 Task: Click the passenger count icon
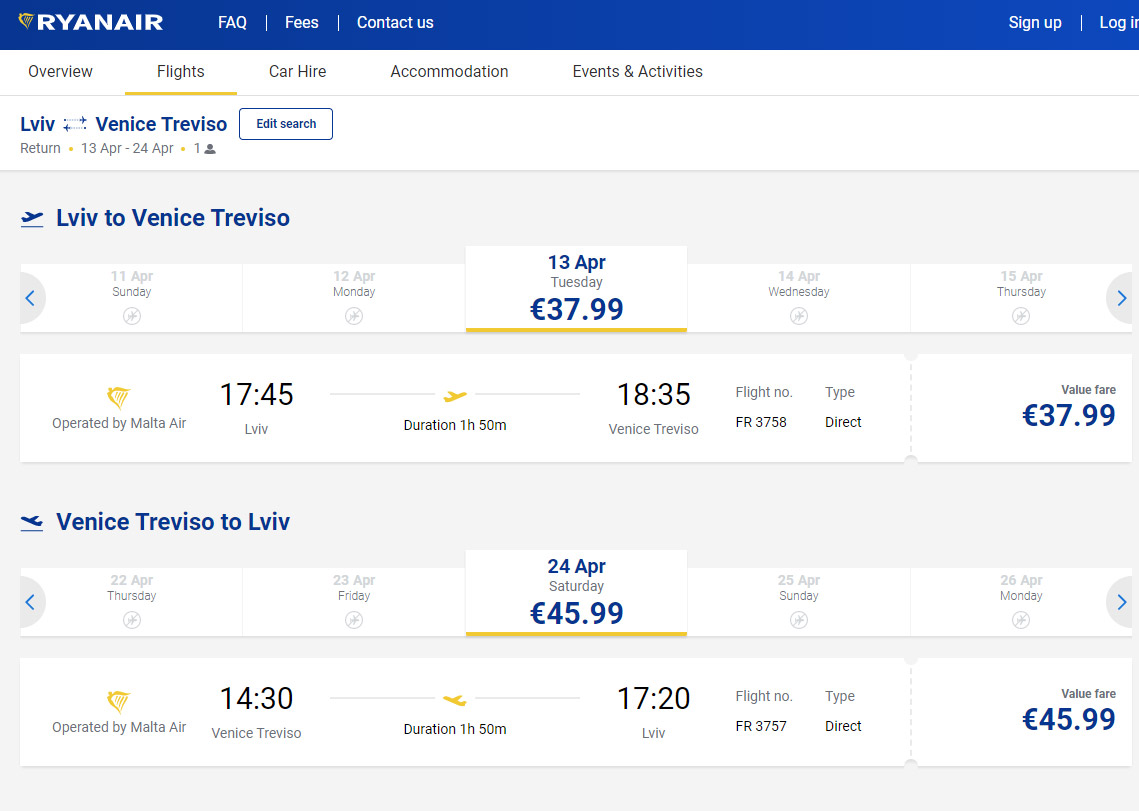[210, 149]
